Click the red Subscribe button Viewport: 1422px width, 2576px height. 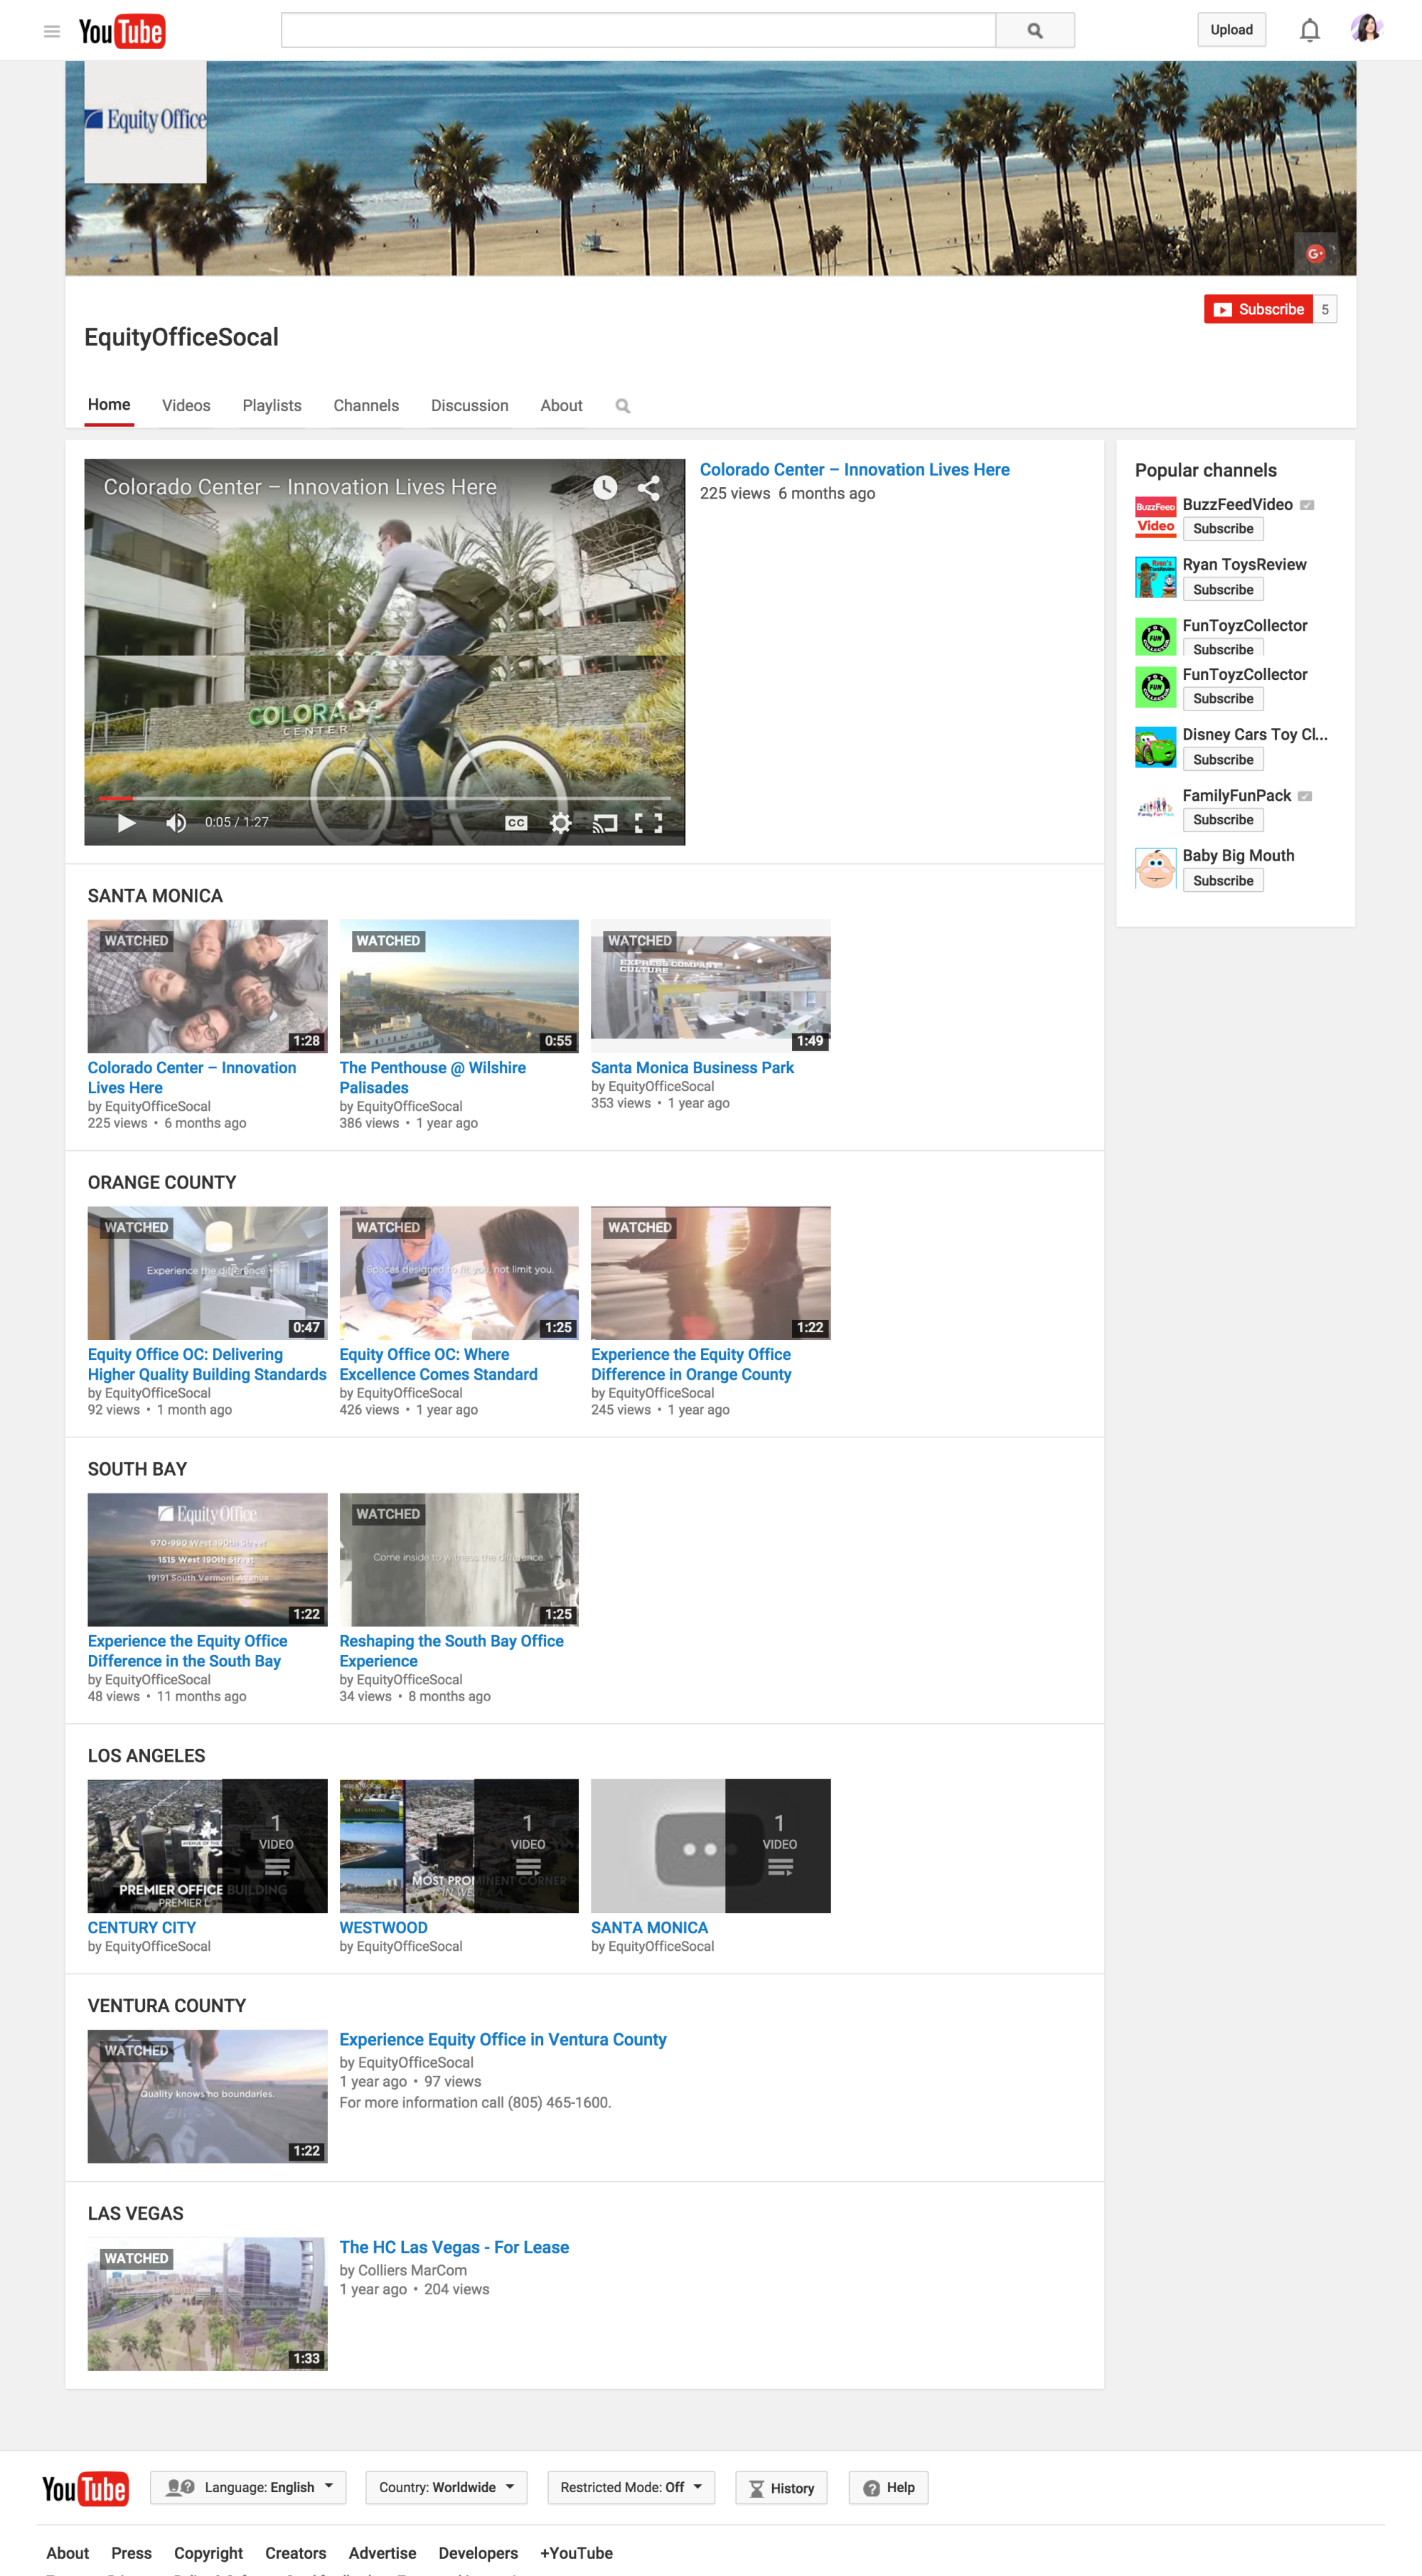click(1258, 309)
